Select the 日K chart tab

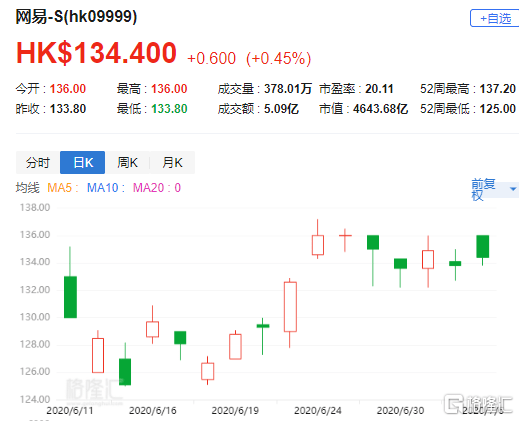tap(83, 163)
